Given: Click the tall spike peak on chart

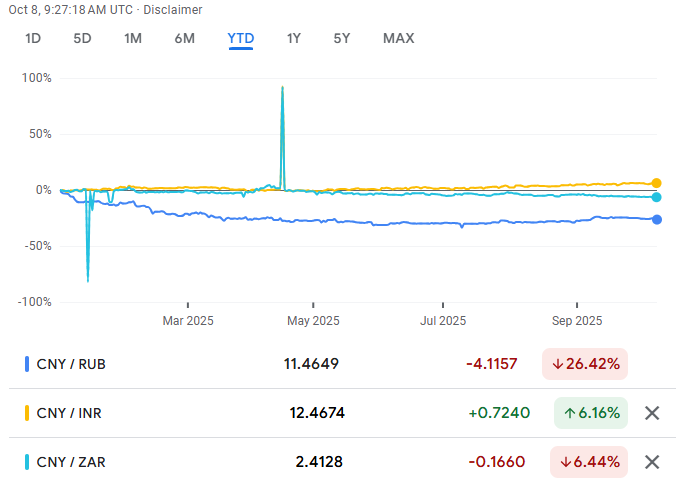Looking at the screenshot, I should pos(283,88).
